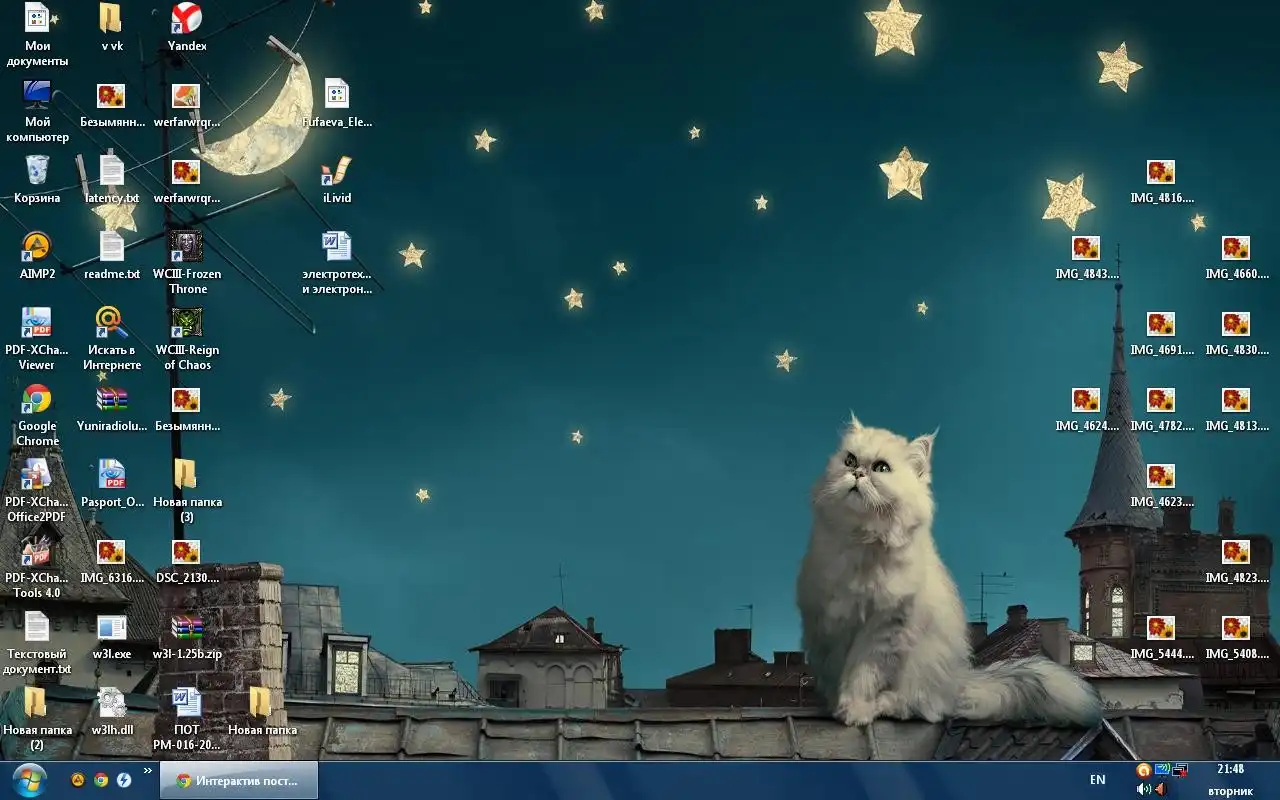
Task: Launch AIMP2 from the desktop
Action: point(37,248)
